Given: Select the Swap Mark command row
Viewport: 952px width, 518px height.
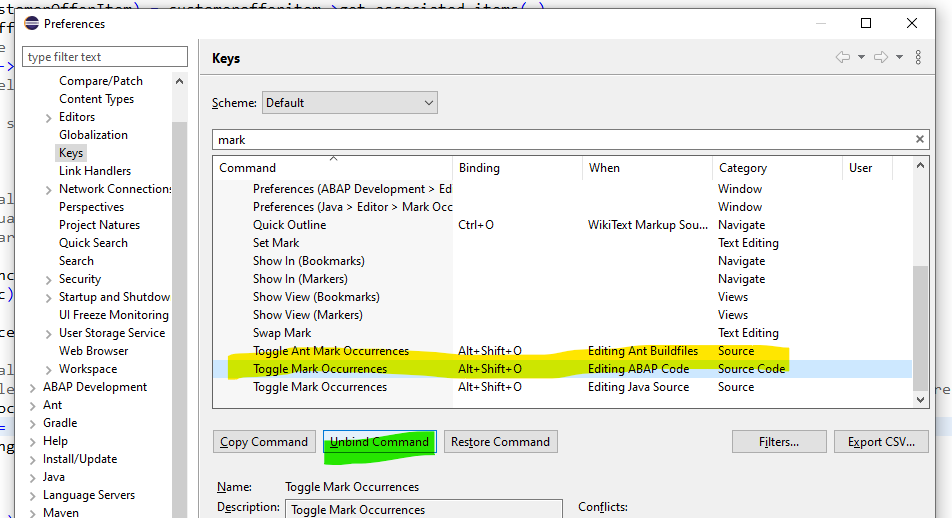Looking at the screenshot, I should (562, 333).
